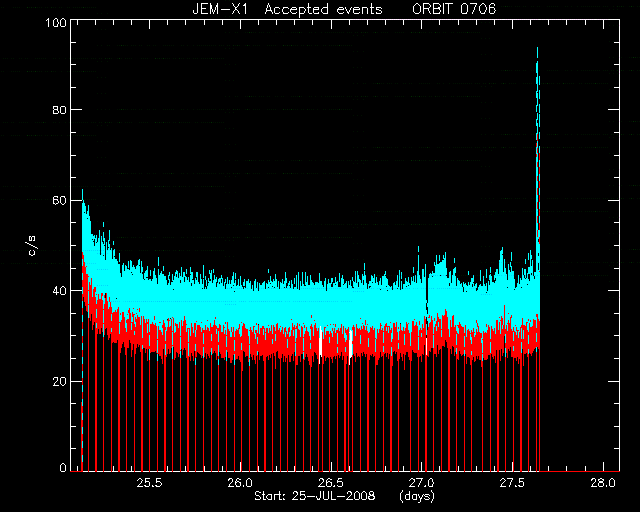Viewport: 640px width, 512px height.
Task: Click the ORBIT 0706 label
Action: (454, 9)
